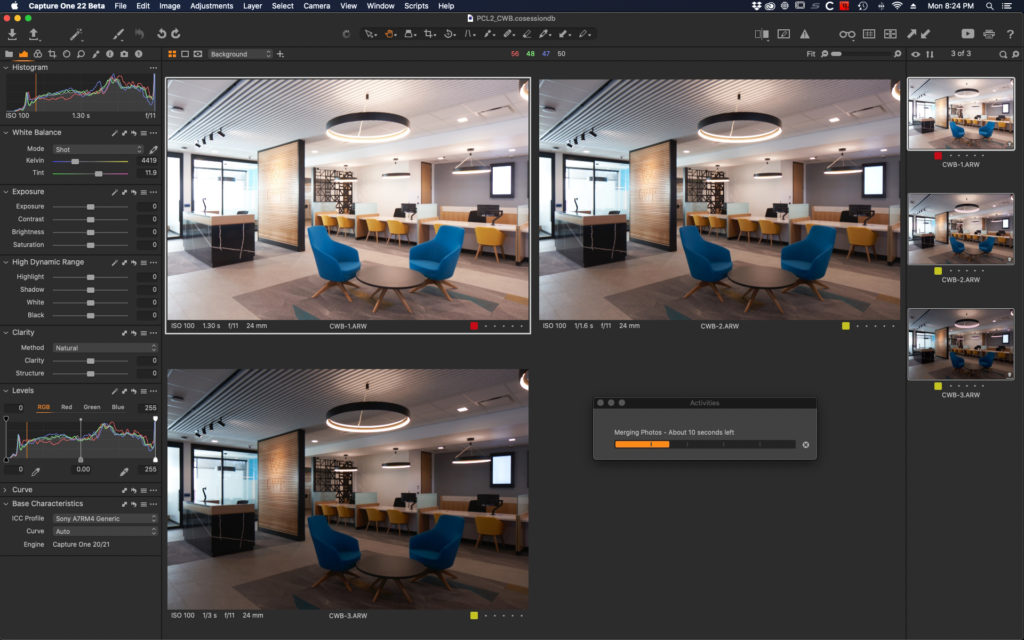Viewport: 1024px width, 640px height.
Task: Select the Keystone correction tool
Action: coord(470,34)
